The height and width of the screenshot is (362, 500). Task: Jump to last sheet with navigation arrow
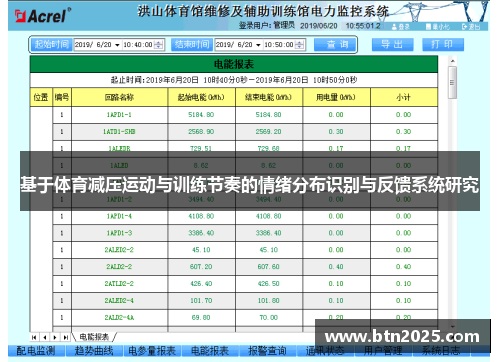tap(66, 337)
